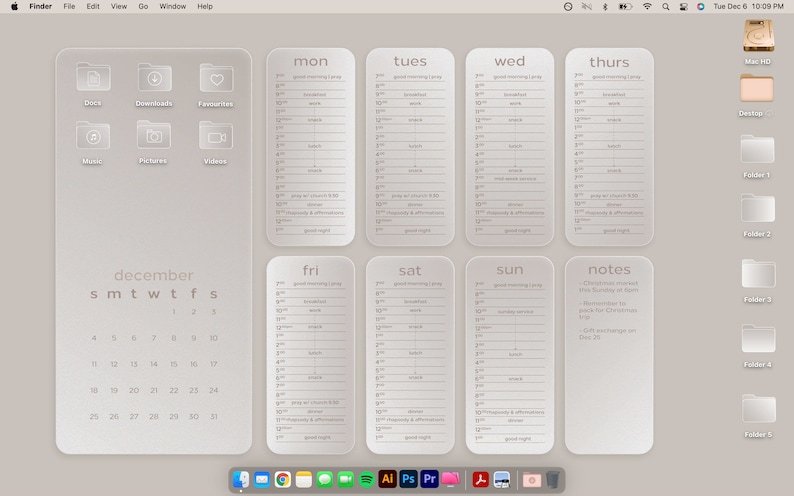
Task: Open the Docs folder on the desktop
Action: pos(93,77)
